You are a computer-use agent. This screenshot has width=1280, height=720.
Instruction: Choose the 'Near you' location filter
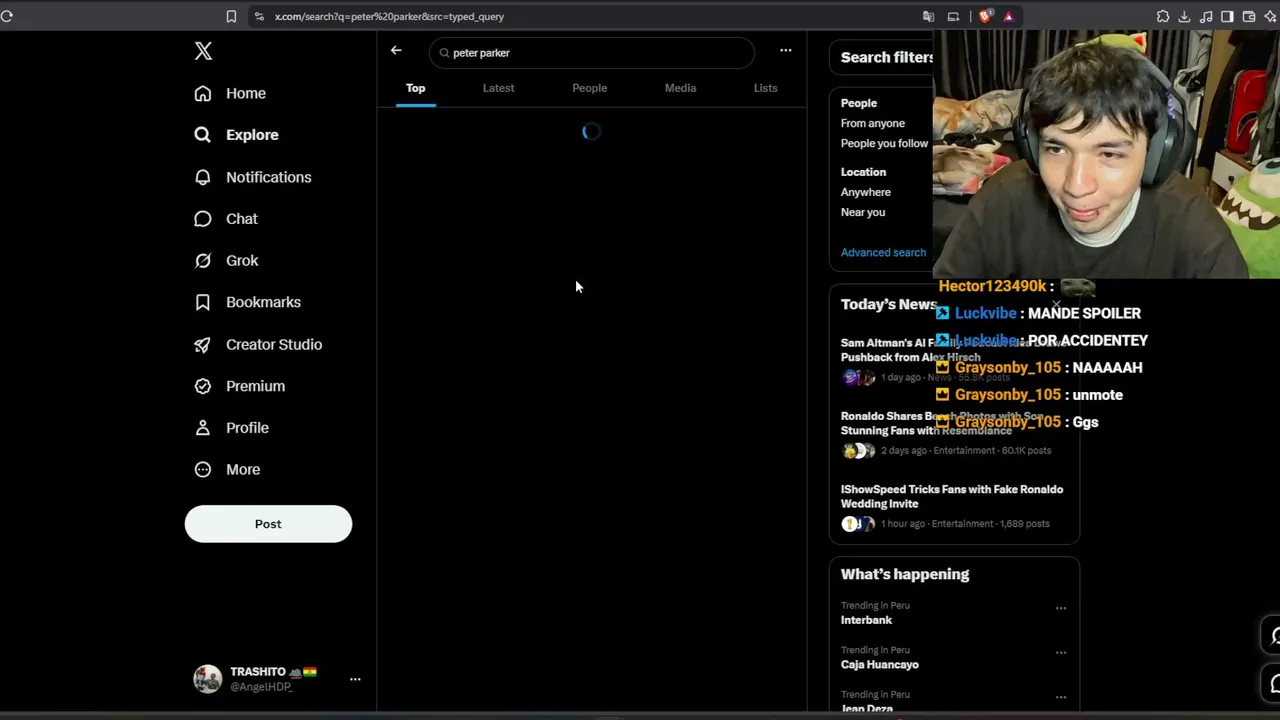pos(863,212)
